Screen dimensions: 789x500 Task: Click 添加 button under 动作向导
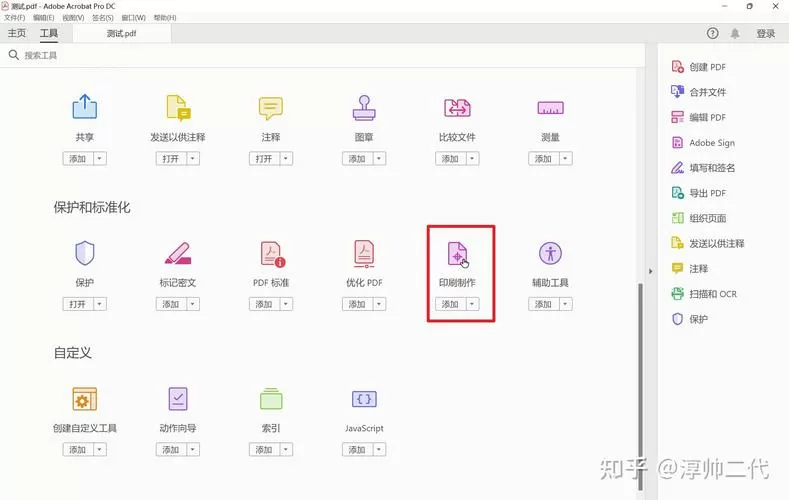point(171,450)
